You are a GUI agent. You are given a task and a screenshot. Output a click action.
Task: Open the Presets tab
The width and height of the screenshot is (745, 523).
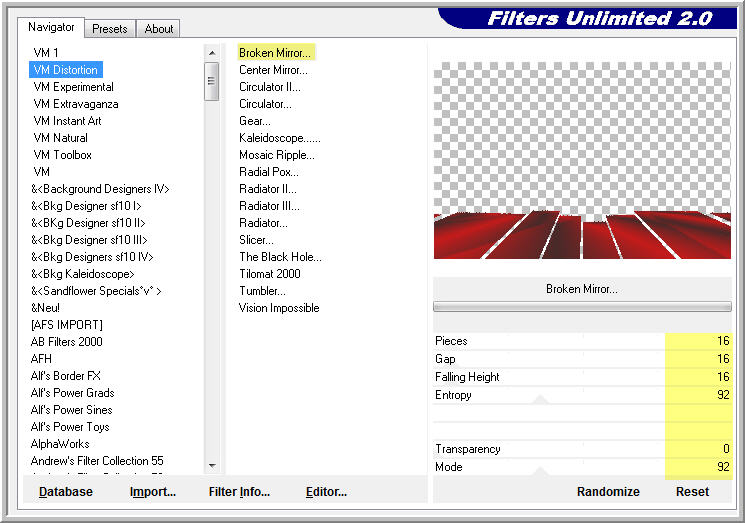pos(110,29)
